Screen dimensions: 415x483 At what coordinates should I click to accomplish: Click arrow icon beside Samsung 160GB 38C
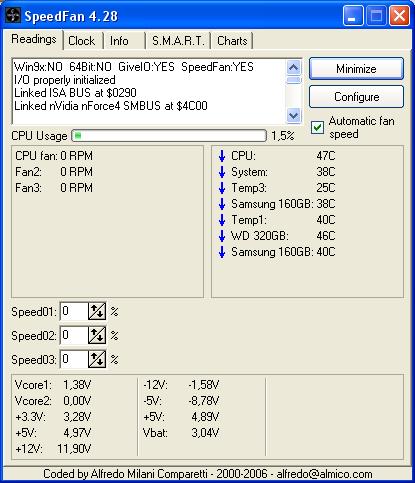[x=222, y=204]
